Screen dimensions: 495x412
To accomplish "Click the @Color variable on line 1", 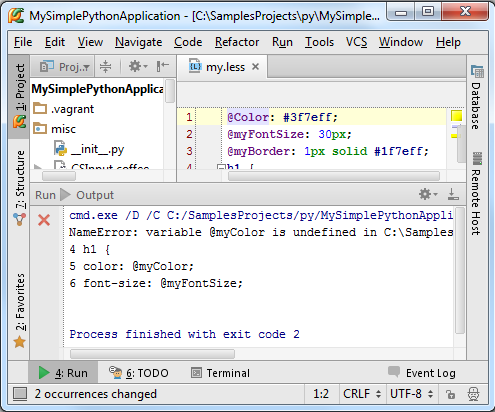I will (x=248, y=117).
